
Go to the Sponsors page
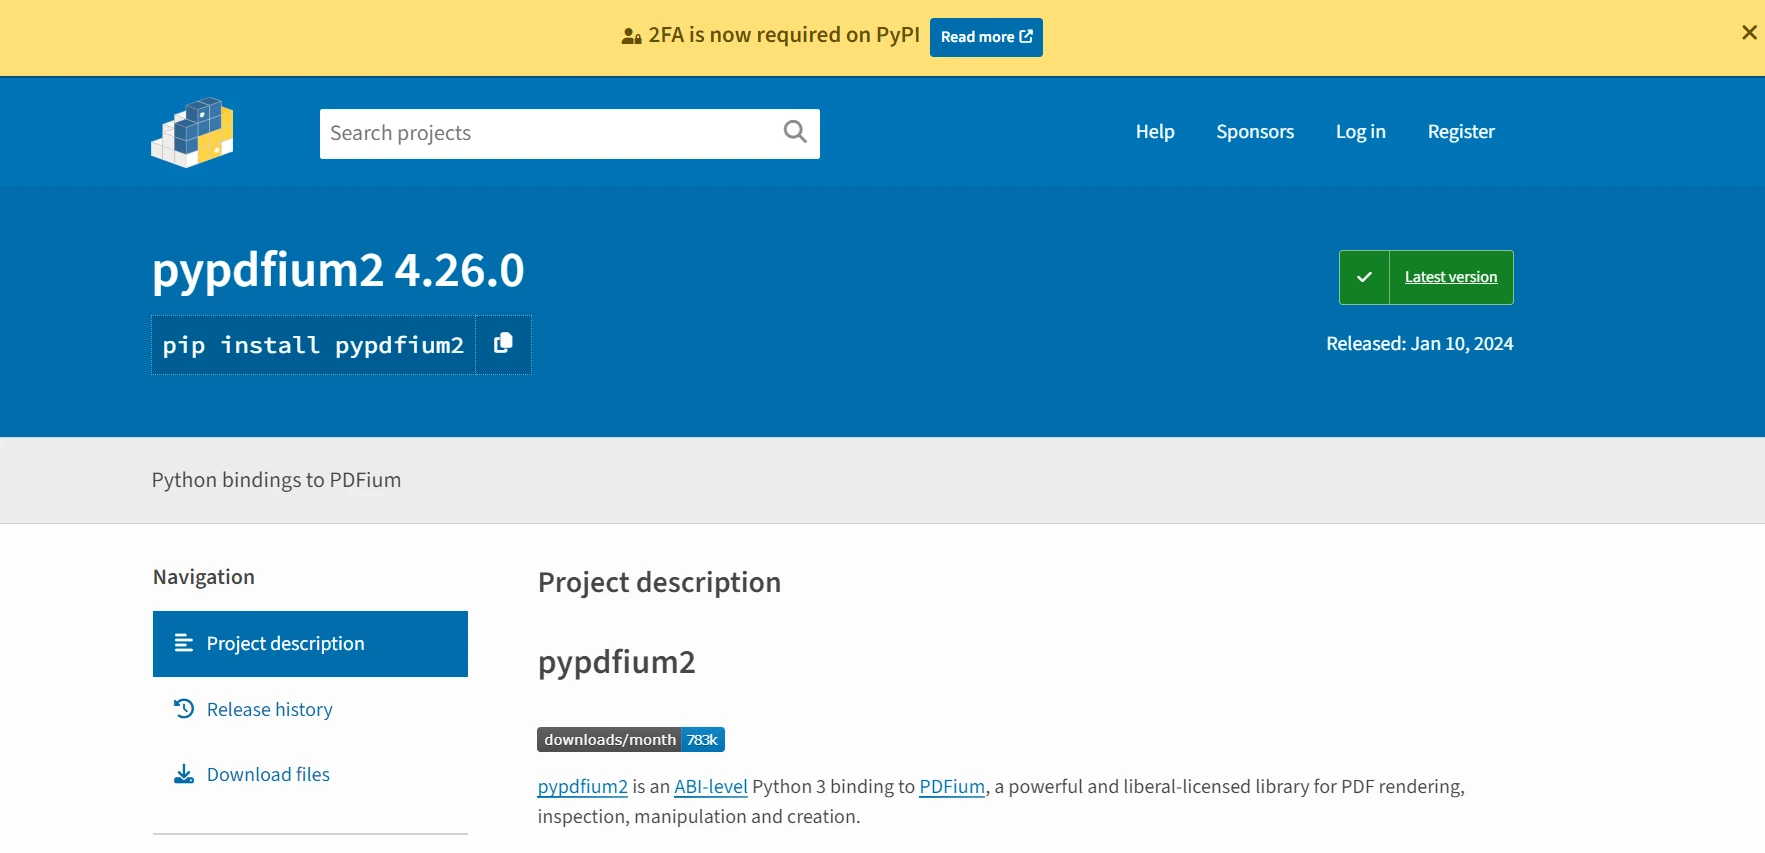tap(1255, 132)
